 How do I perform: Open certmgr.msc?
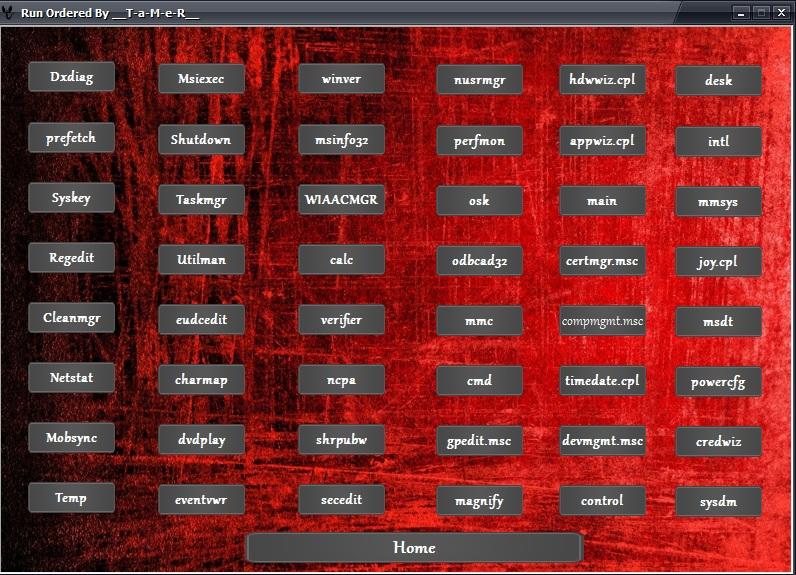(603, 261)
